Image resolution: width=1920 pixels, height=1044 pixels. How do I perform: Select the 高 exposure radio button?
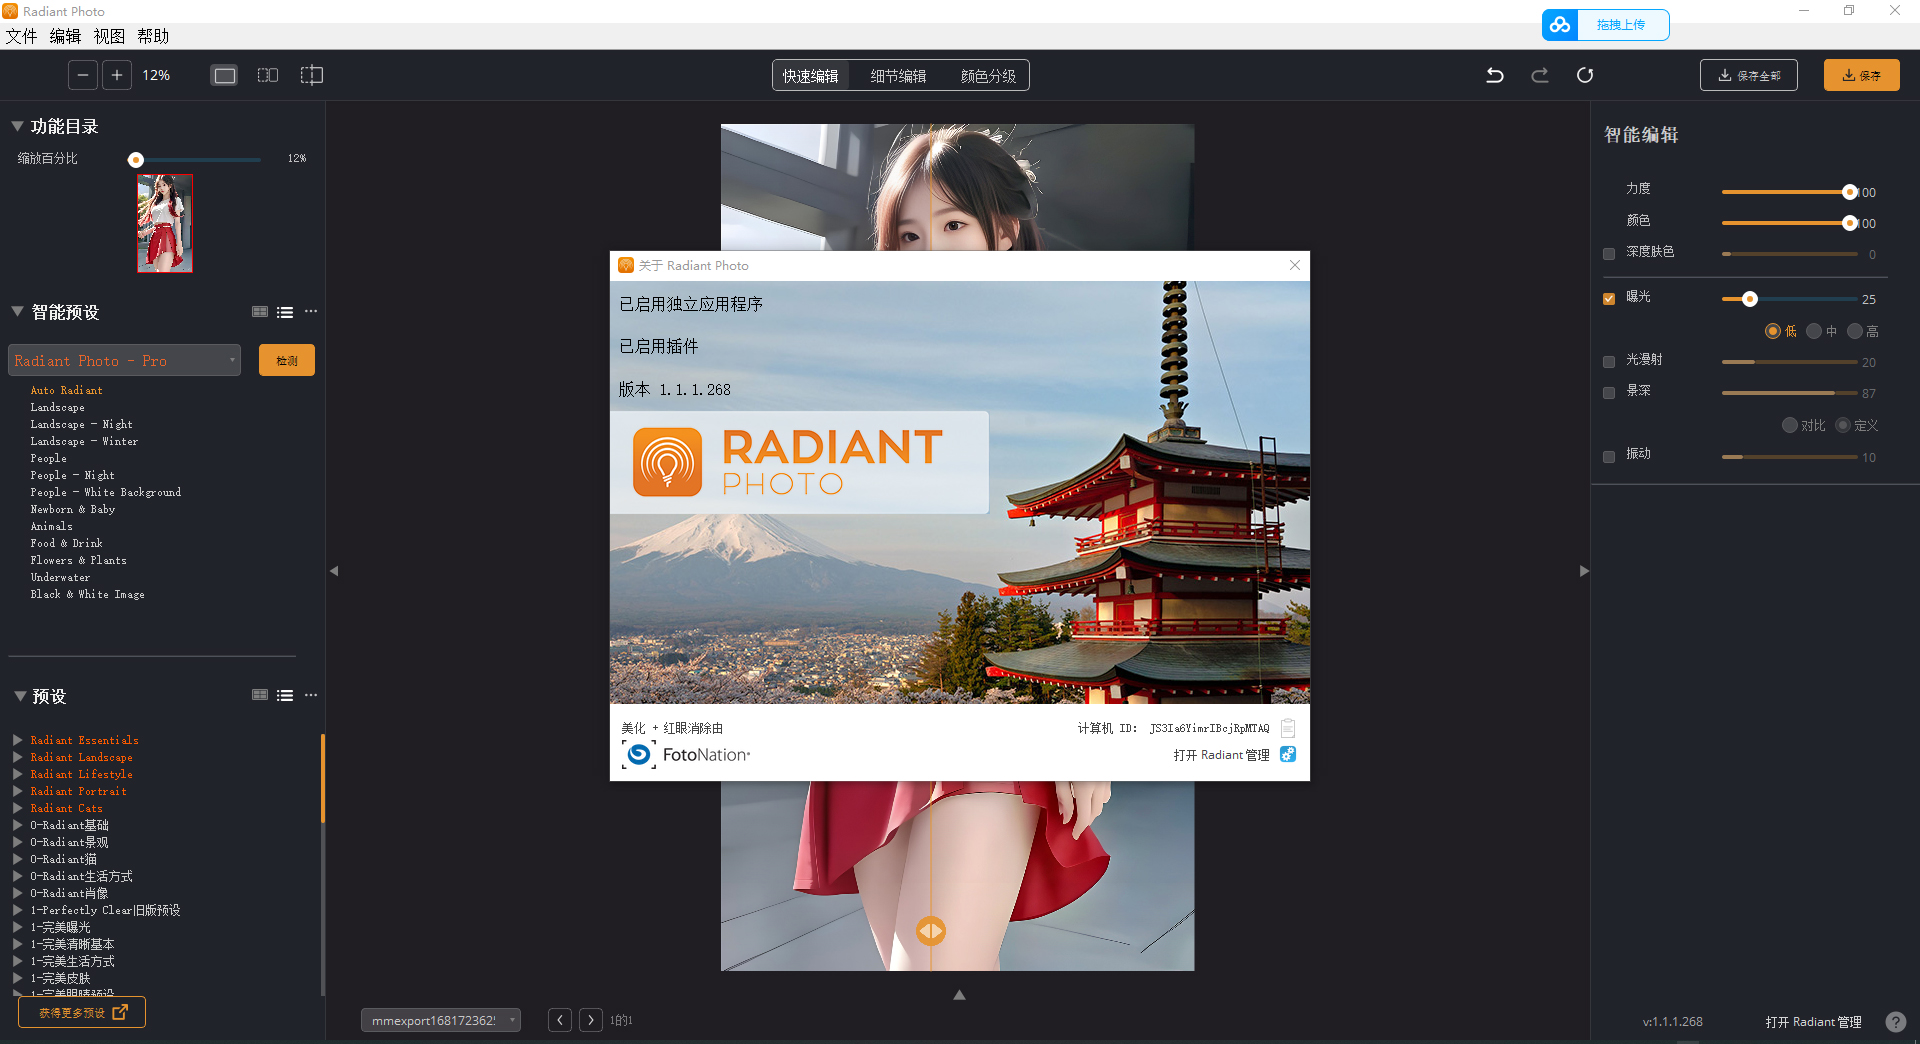point(1855,331)
